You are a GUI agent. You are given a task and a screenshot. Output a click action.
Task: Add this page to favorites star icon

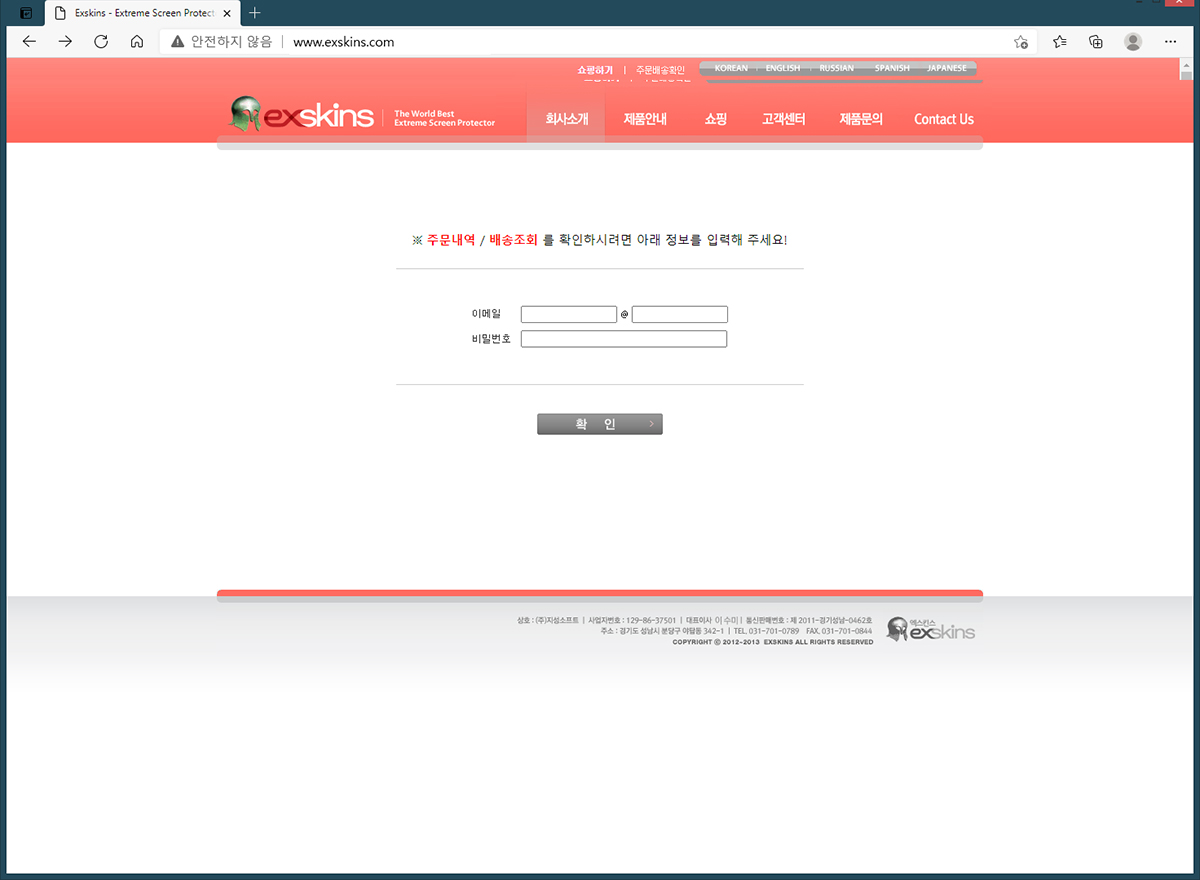[1020, 42]
